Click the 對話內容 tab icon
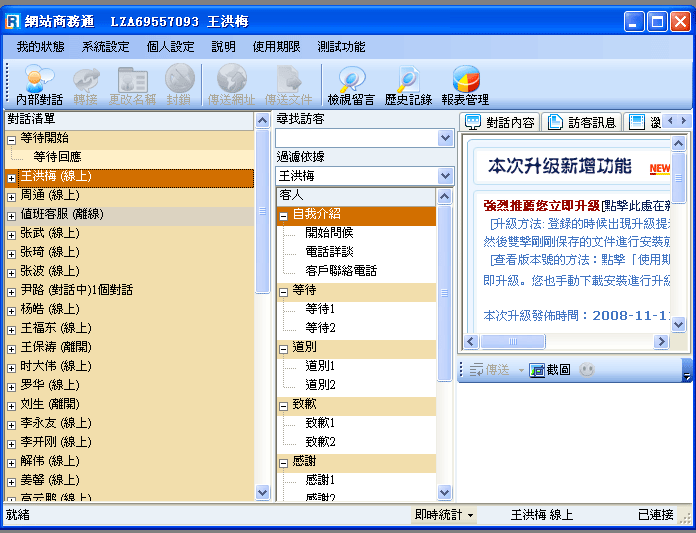The height and width of the screenshot is (533, 696). click(474, 122)
